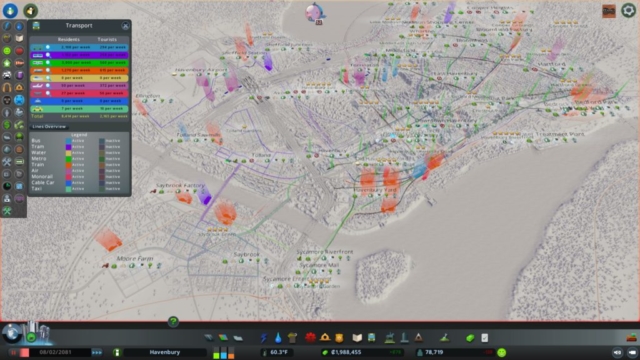
Task: Open the Police badge build menu
Action: [339, 338]
